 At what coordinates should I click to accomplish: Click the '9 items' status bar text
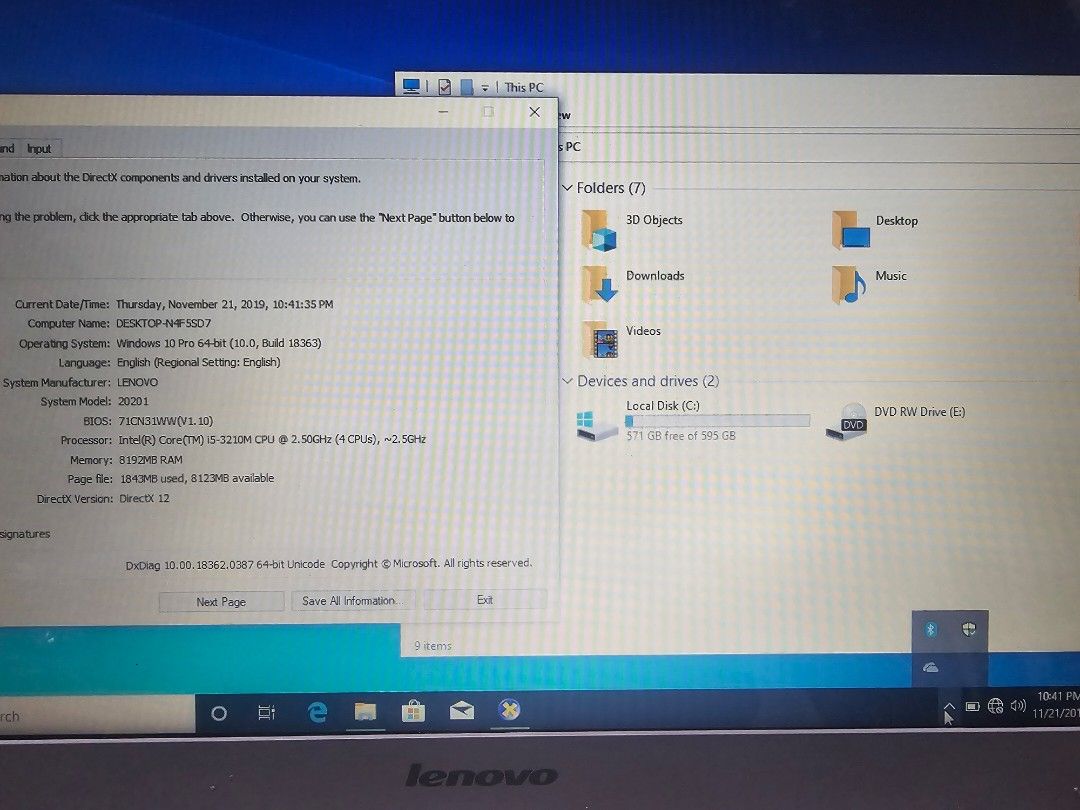point(433,646)
